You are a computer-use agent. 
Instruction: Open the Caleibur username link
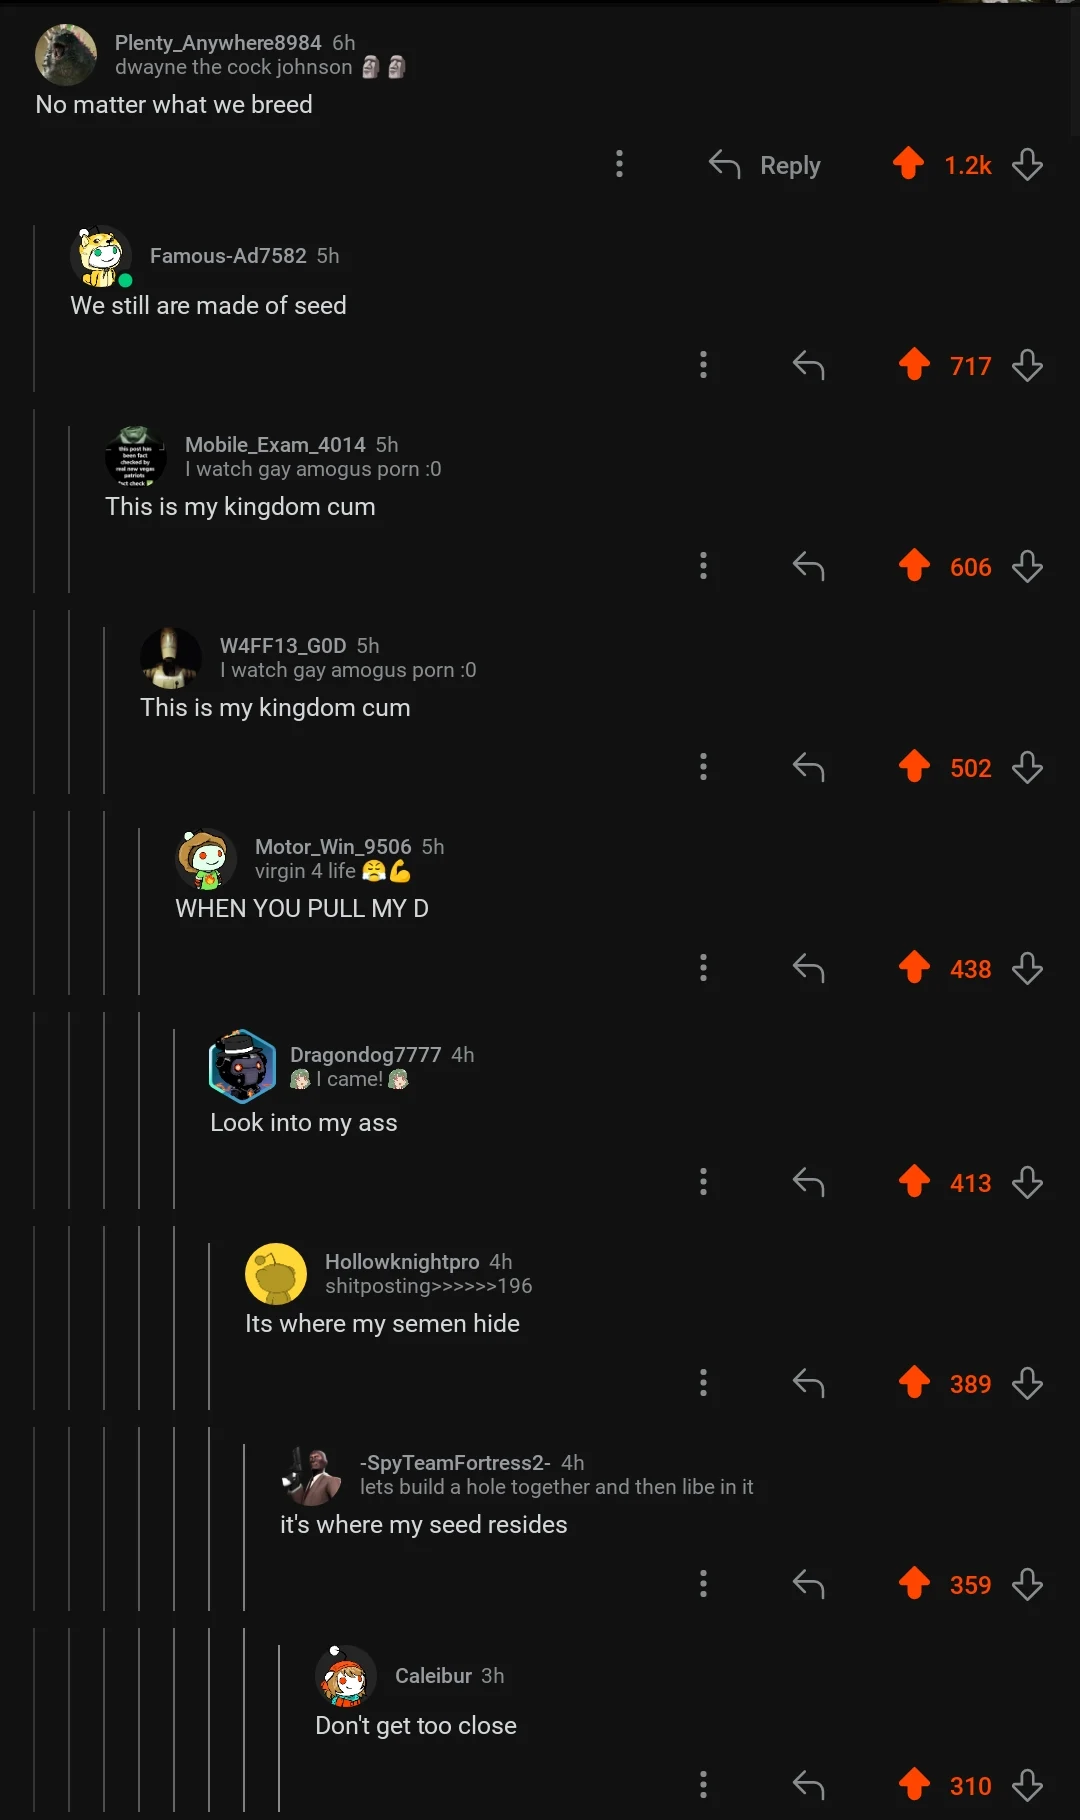point(433,1676)
